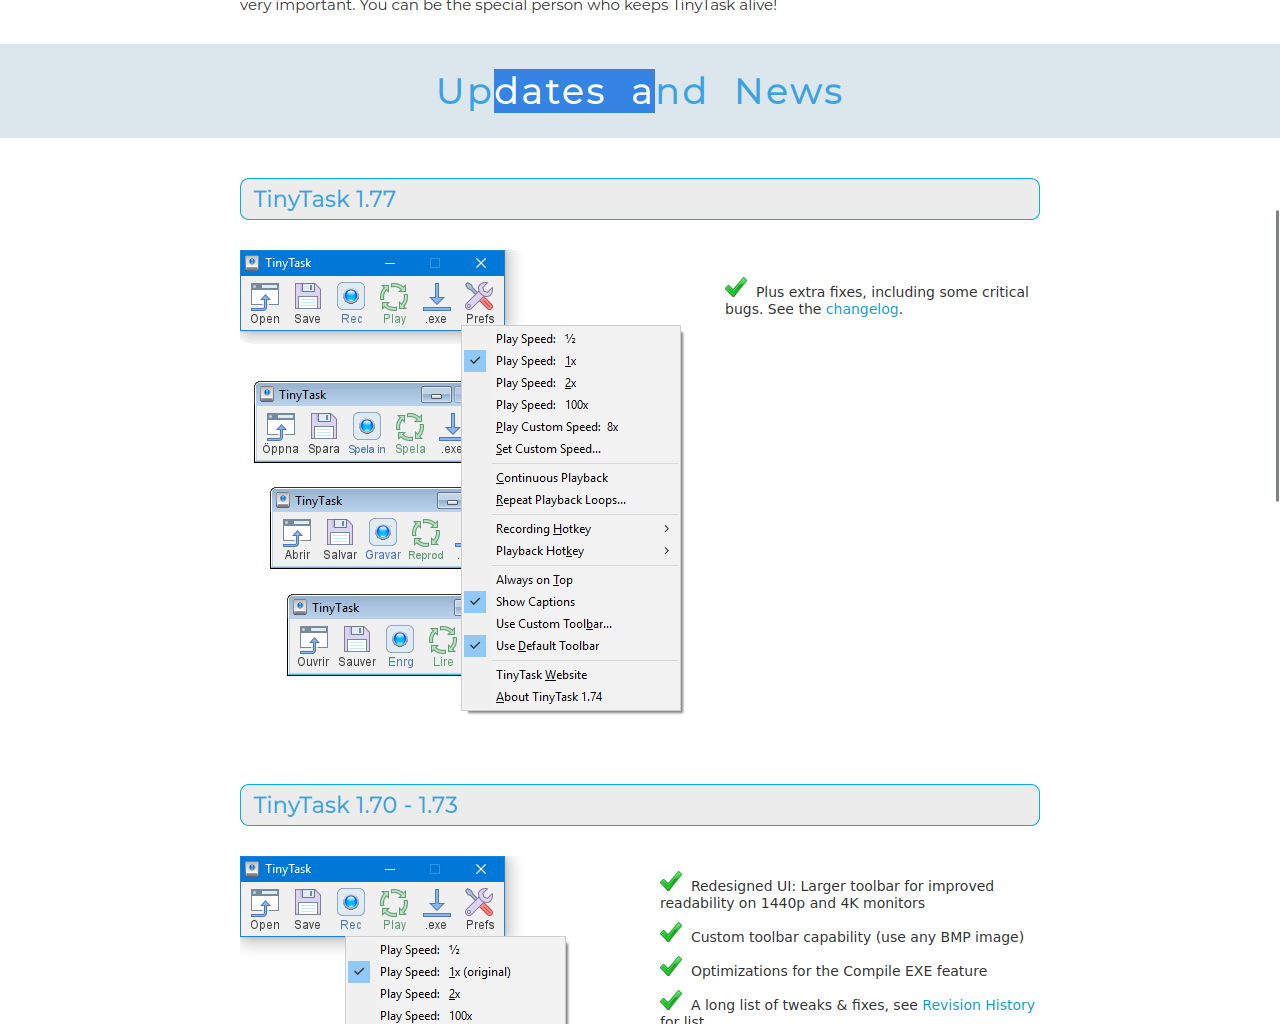Open Set Custom Speed dialog
The width and height of the screenshot is (1280, 1024).
point(571,449)
